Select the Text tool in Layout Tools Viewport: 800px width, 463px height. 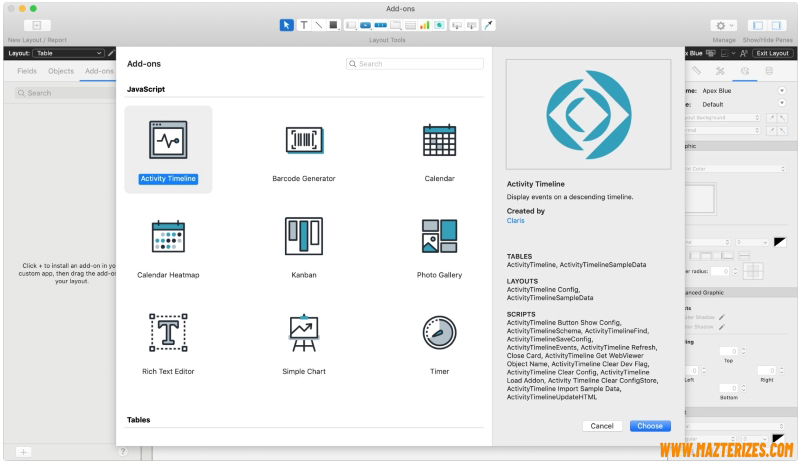(304, 25)
